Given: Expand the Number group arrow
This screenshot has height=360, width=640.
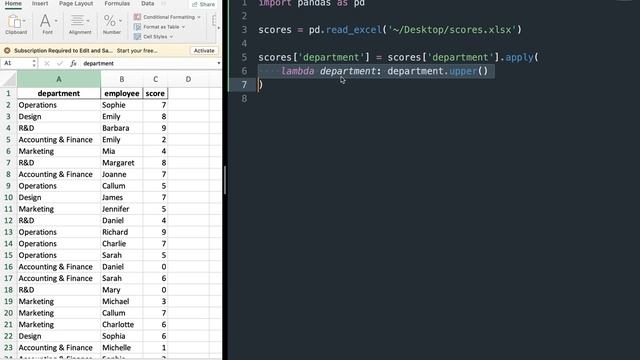Looking at the screenshot, I should pyautogui.click(x=120, y=20).
